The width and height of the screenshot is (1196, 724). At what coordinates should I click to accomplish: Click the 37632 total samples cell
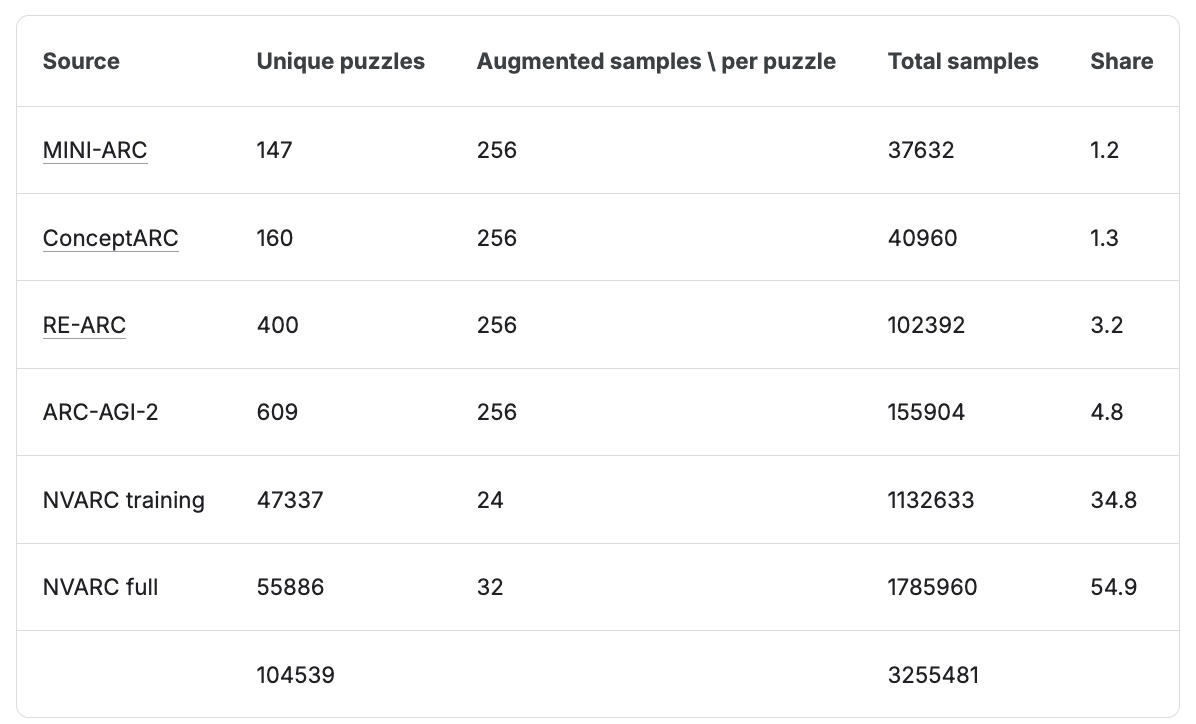[921, 151]
